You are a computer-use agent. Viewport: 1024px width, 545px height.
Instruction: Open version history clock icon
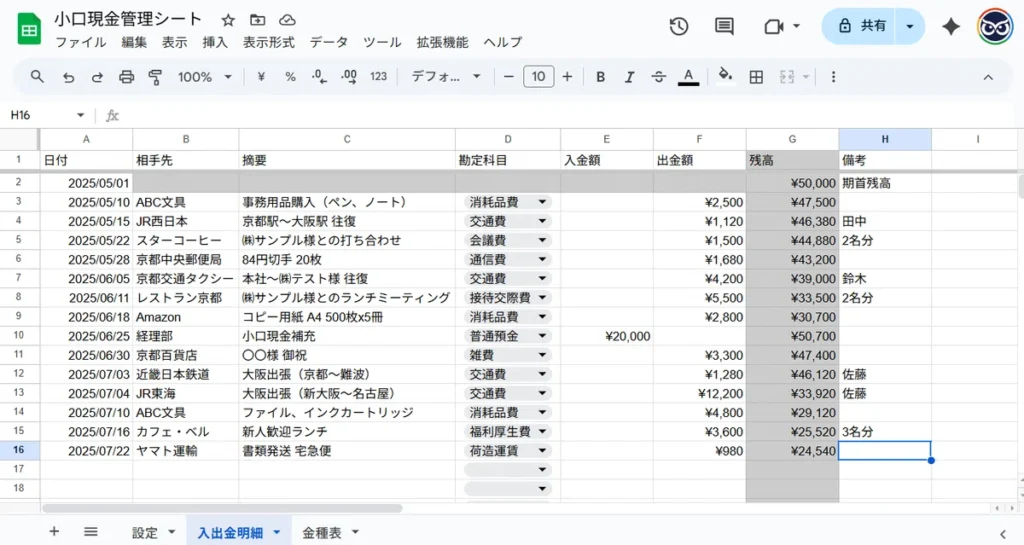point(679,27)
